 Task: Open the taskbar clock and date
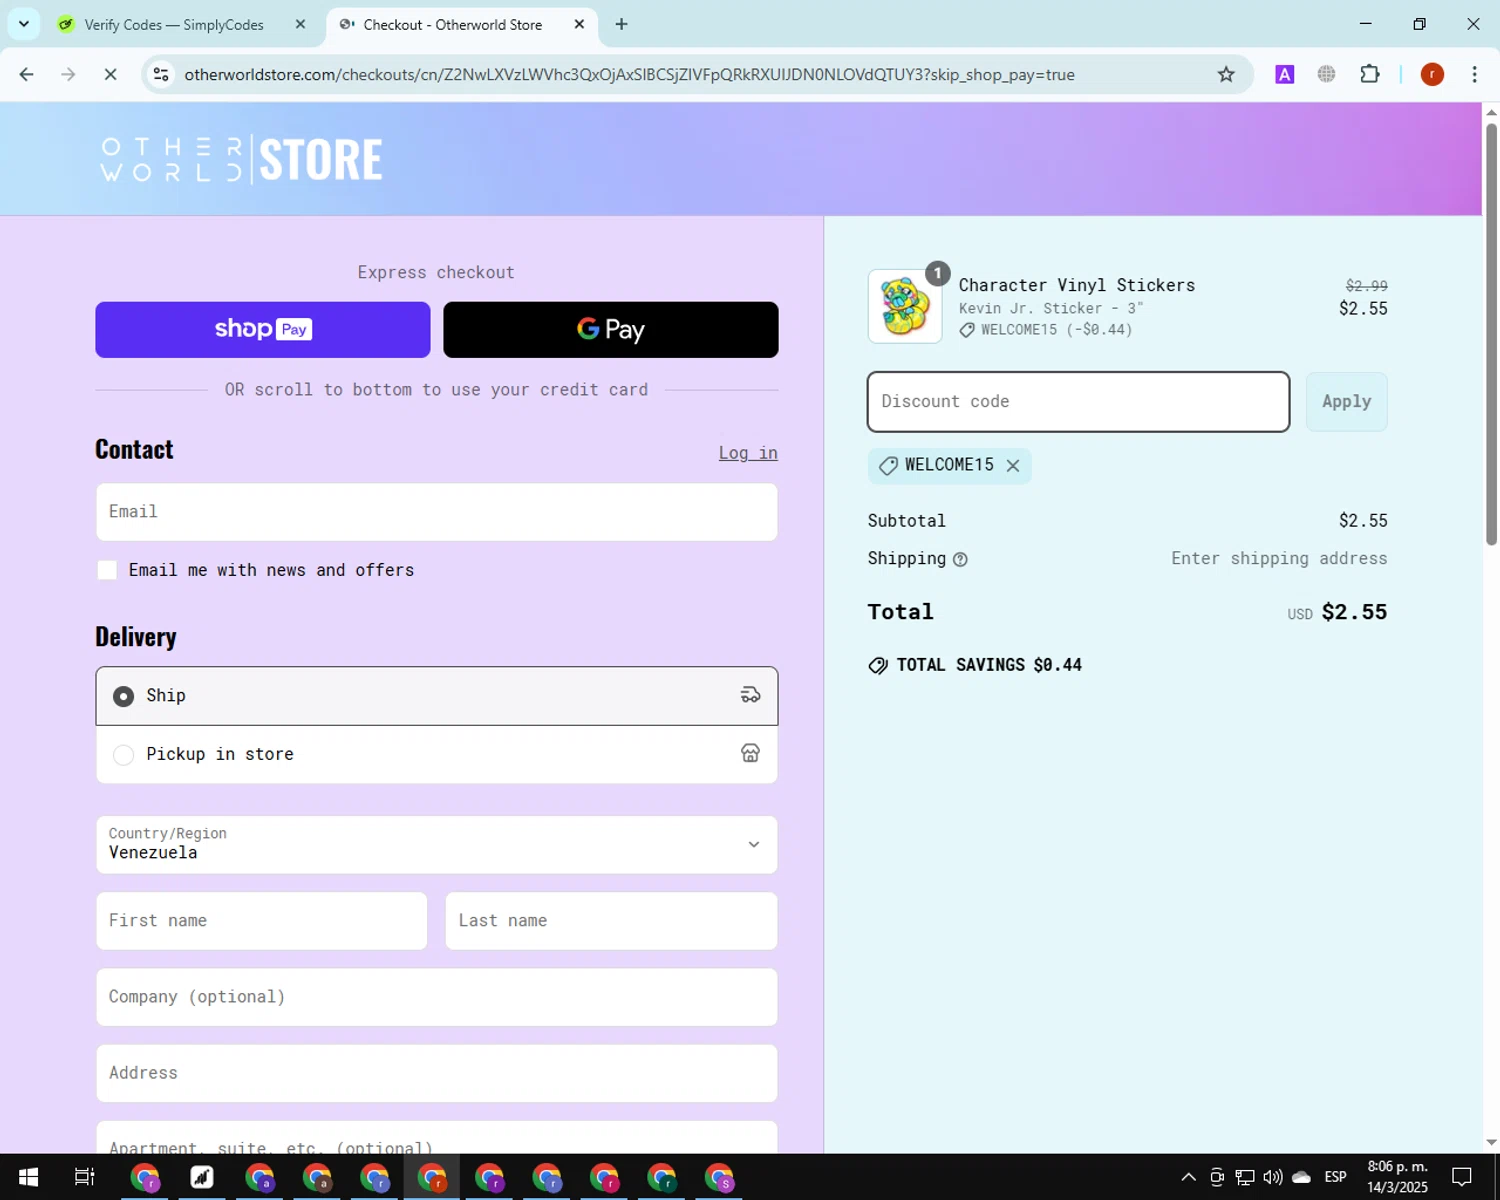tap(1397, 1177)
